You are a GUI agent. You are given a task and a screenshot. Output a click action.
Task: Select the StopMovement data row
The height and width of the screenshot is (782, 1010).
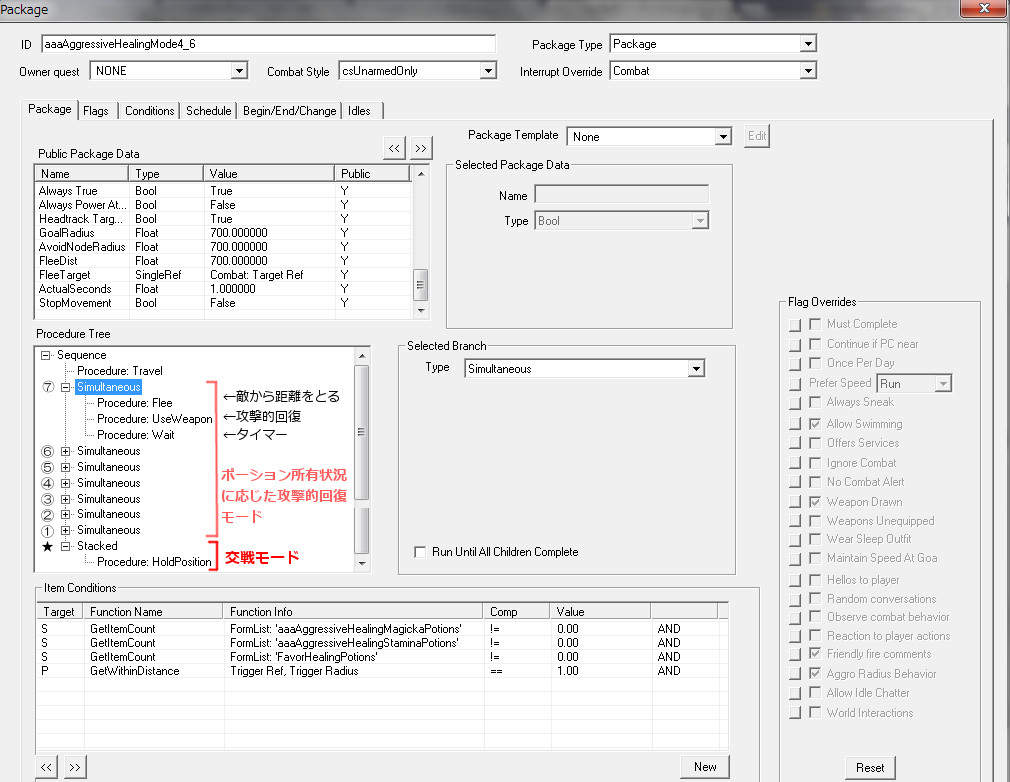(x=224, y=303)
